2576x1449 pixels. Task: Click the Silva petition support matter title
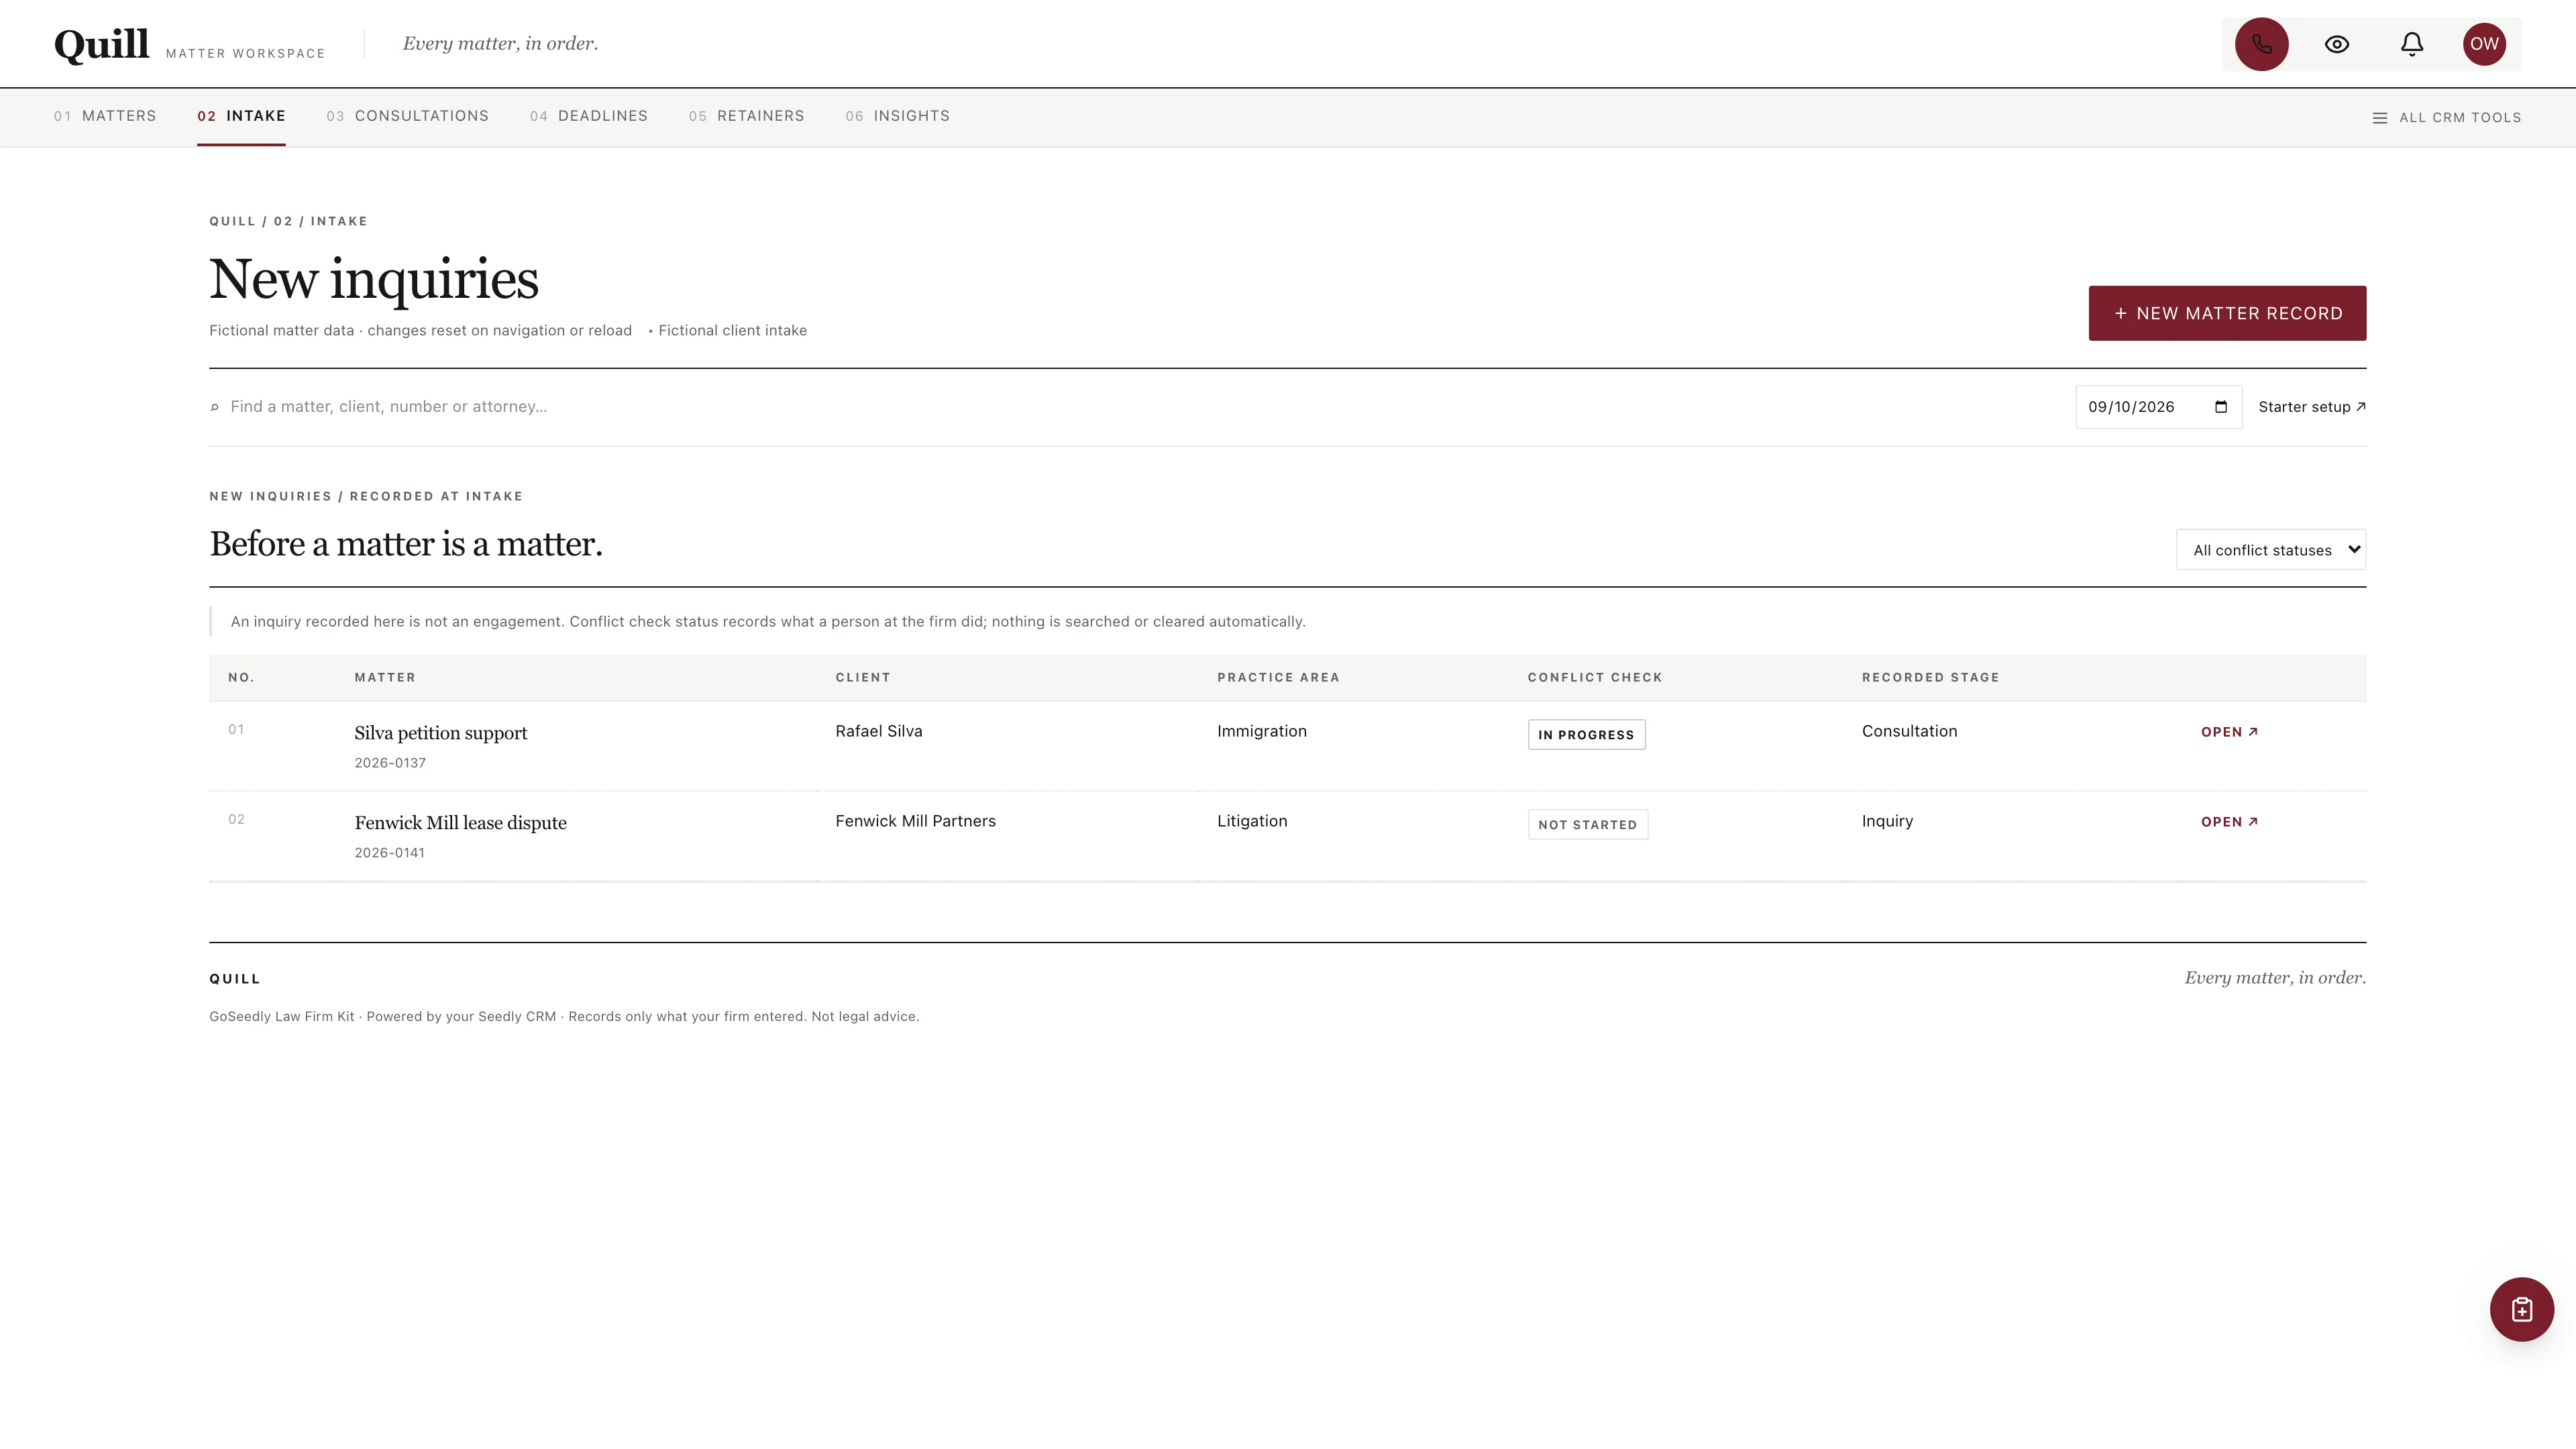coord(441,733)
